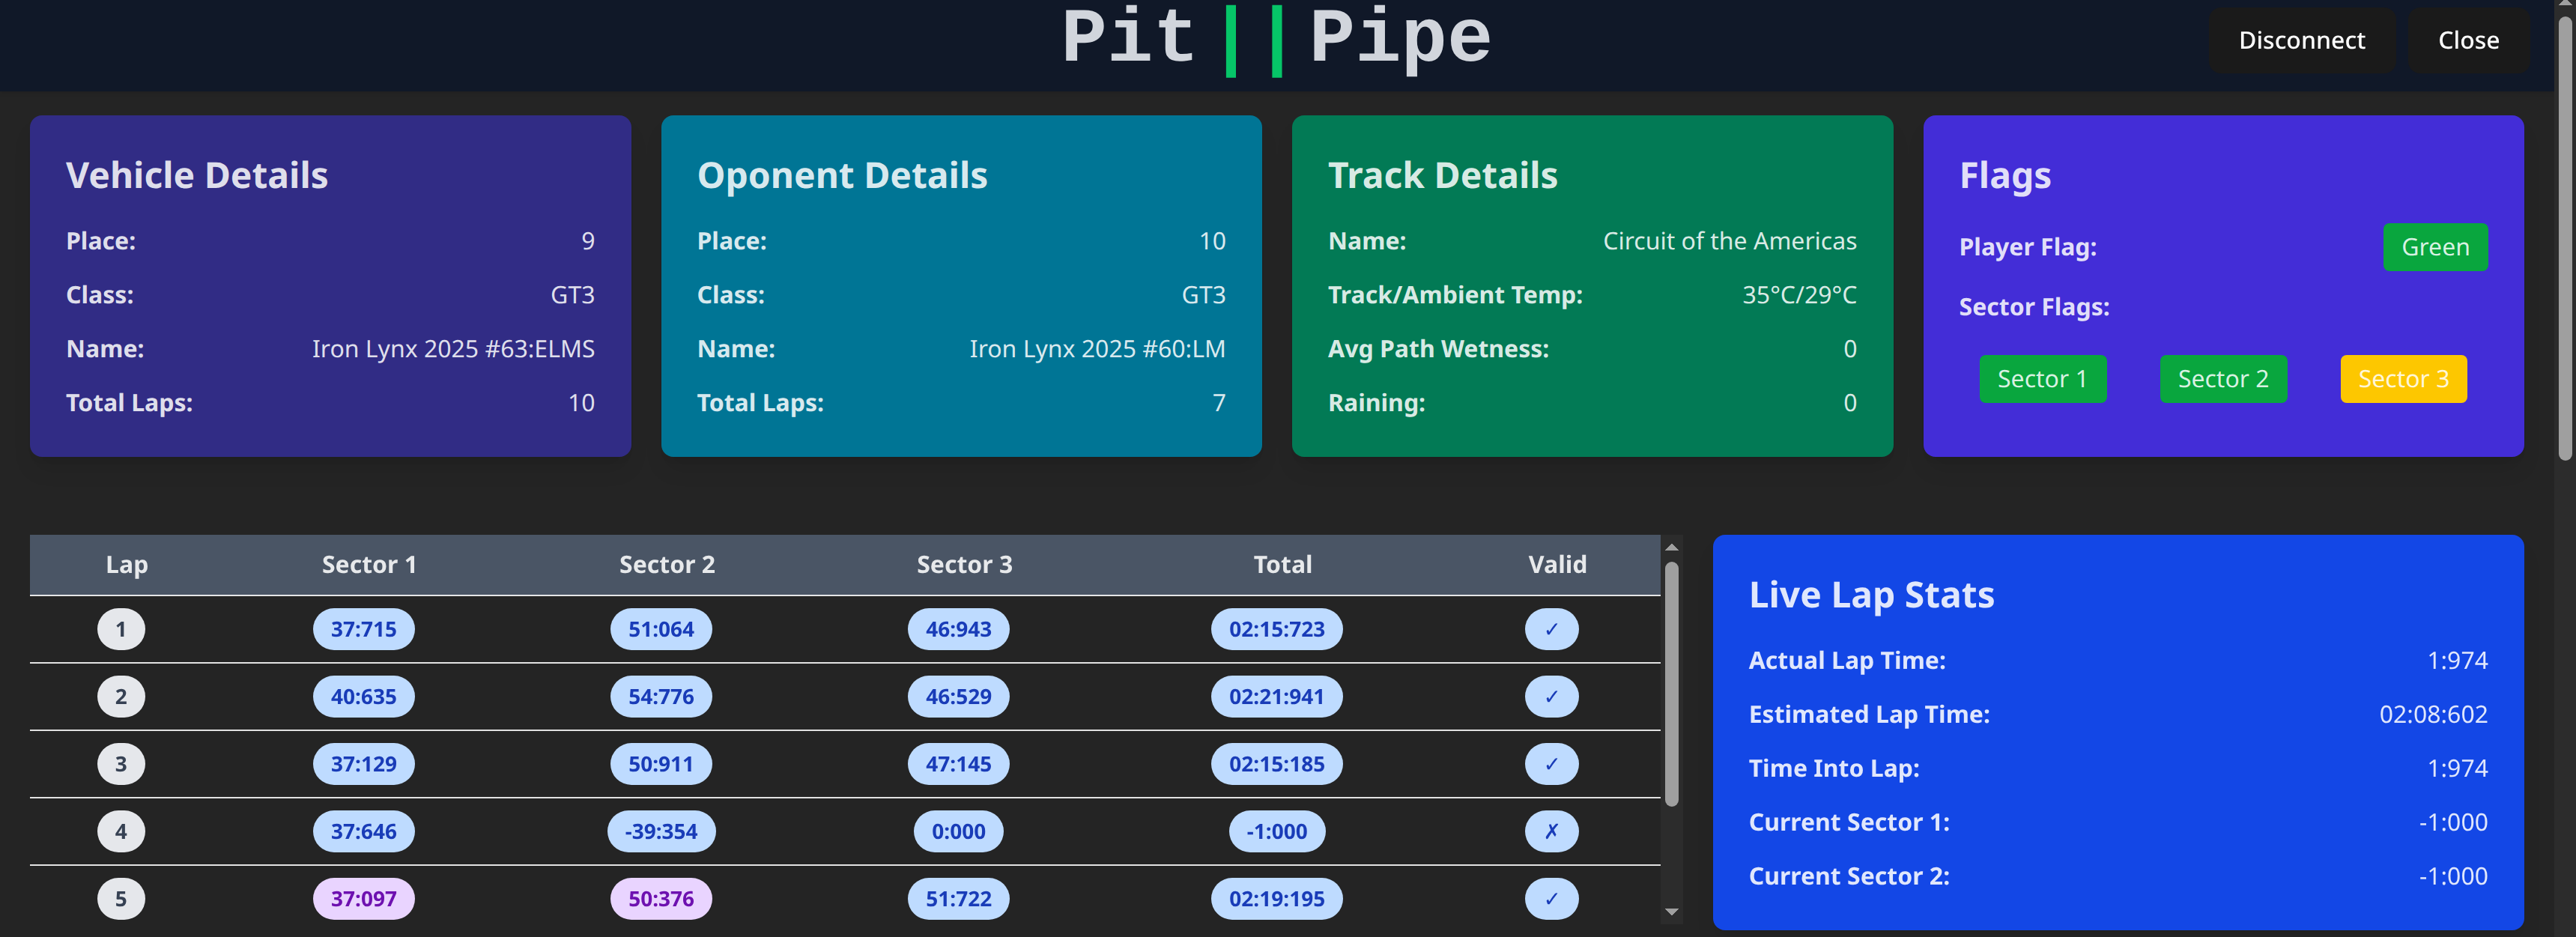
Task: Toggle the Sector 1 green flag indicator
Action: (2042, 379)
